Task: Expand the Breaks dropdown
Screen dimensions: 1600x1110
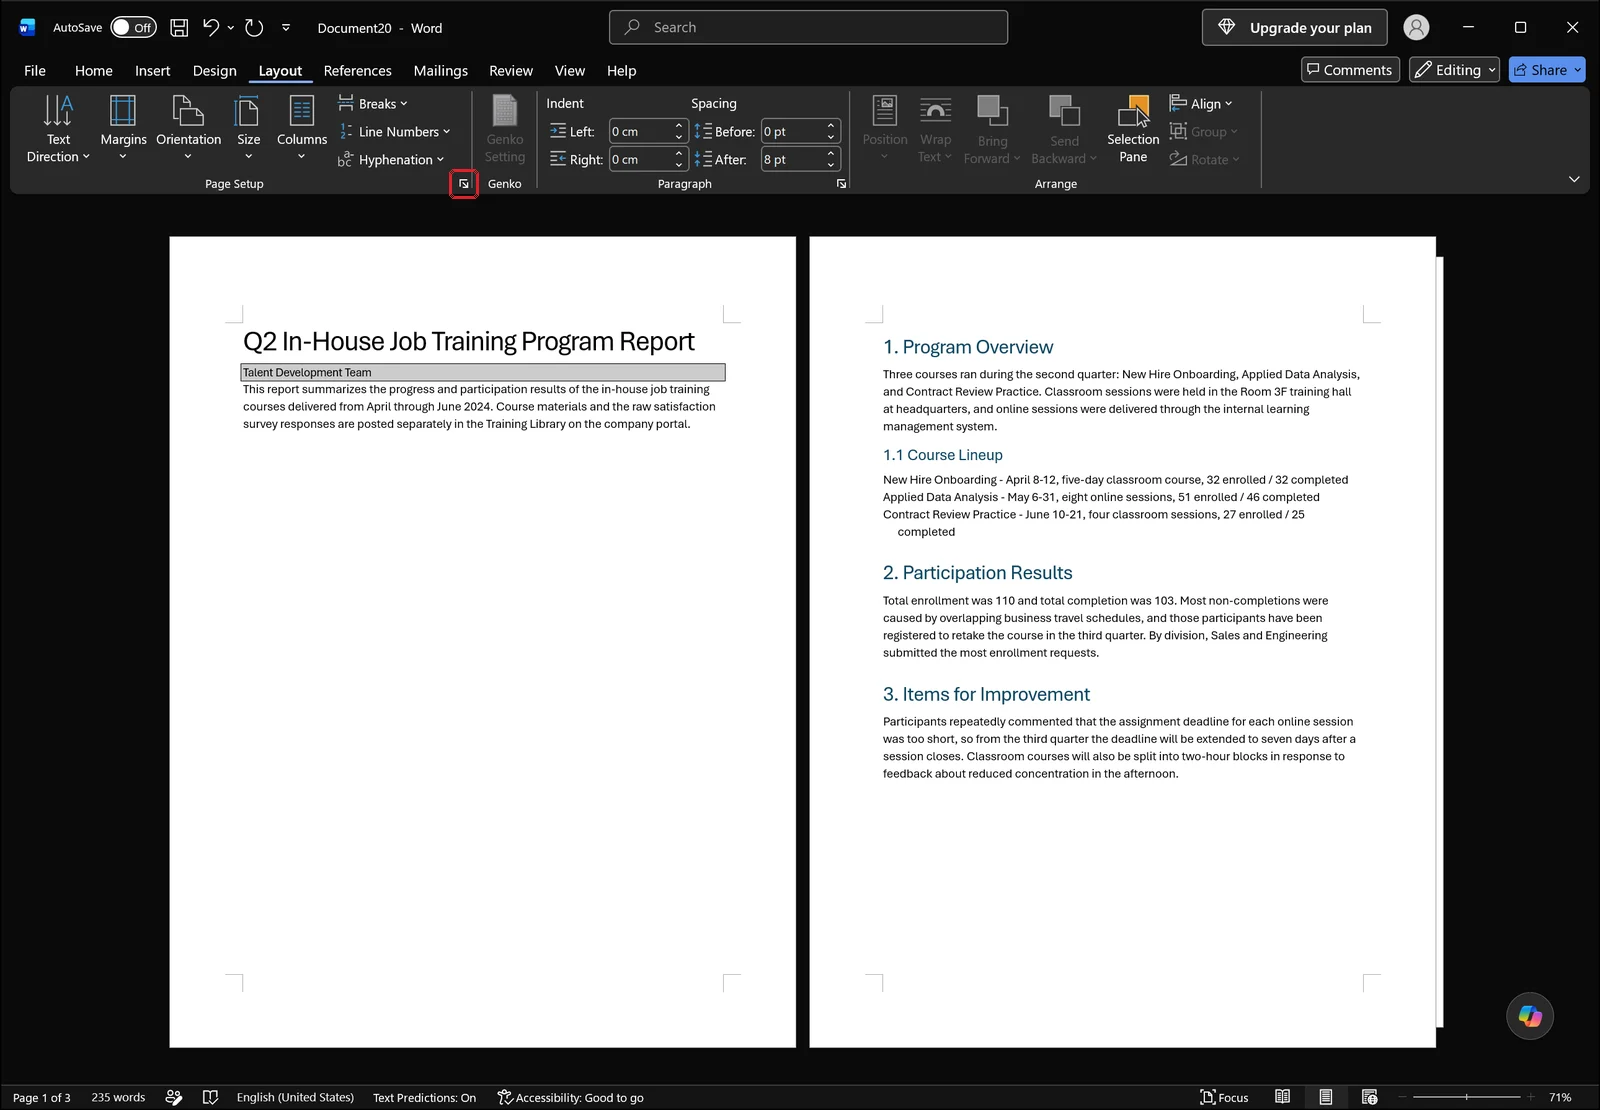Action: tap(373, 104)
